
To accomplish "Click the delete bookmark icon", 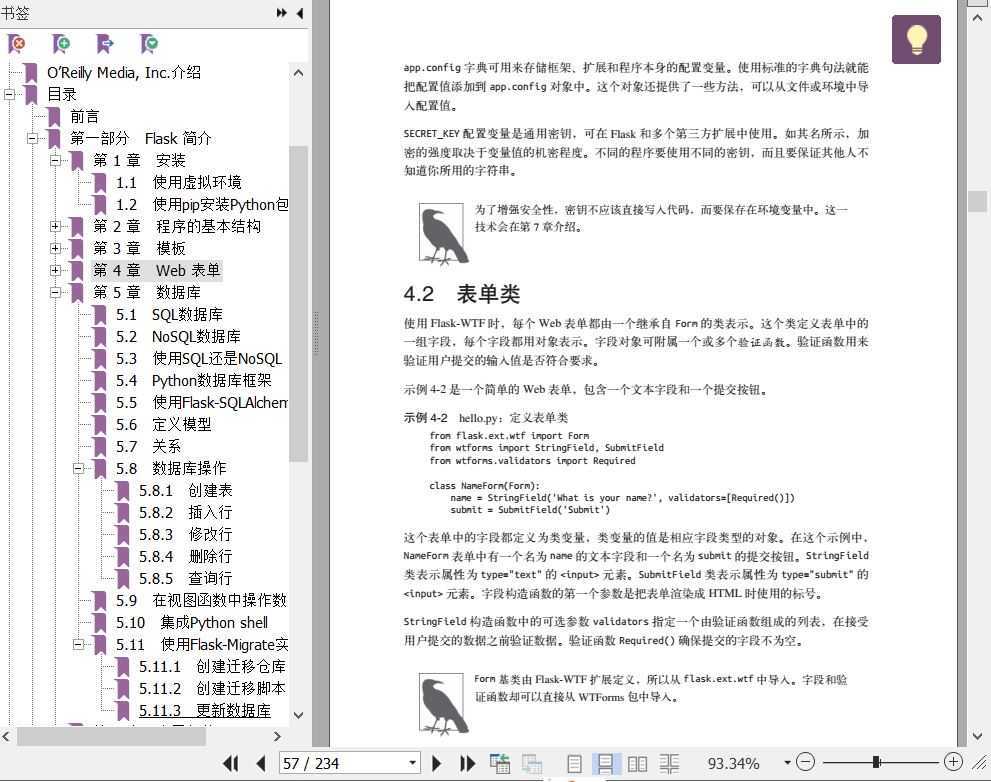I will (16, 44).
